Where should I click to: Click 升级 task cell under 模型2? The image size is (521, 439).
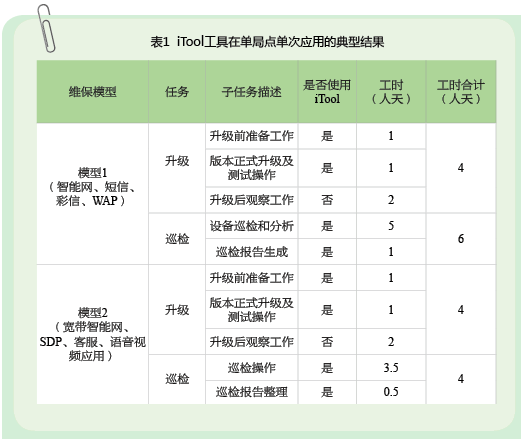(x=177, y=310)
